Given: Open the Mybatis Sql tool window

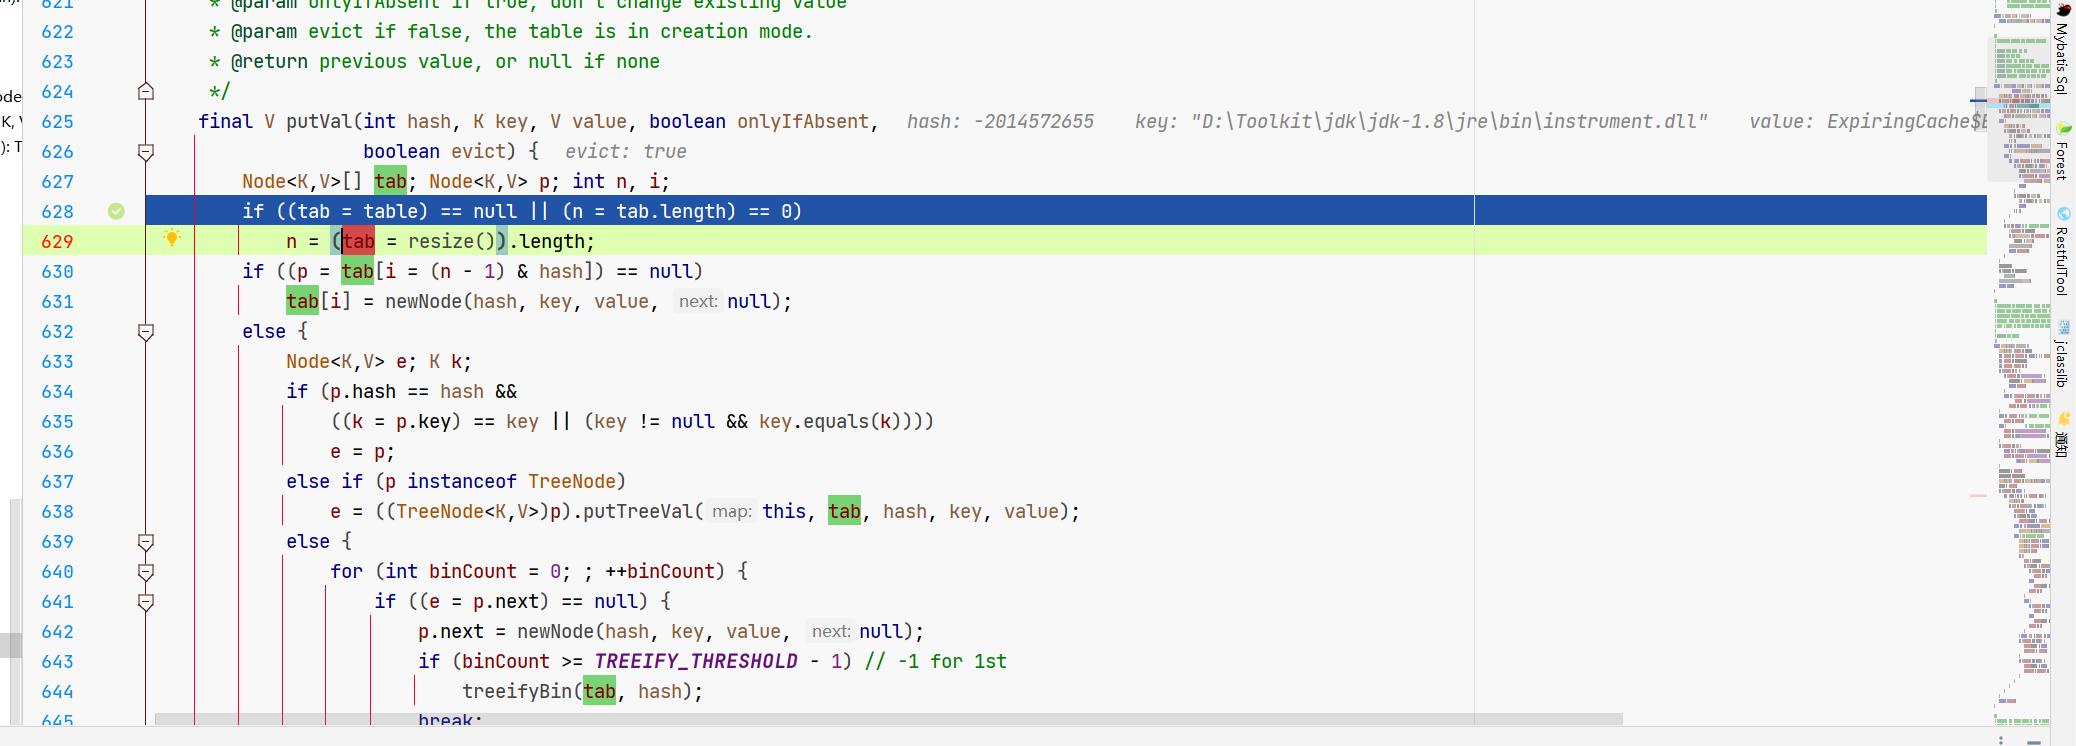Looking at the screenshot, I should point(2062,50).
